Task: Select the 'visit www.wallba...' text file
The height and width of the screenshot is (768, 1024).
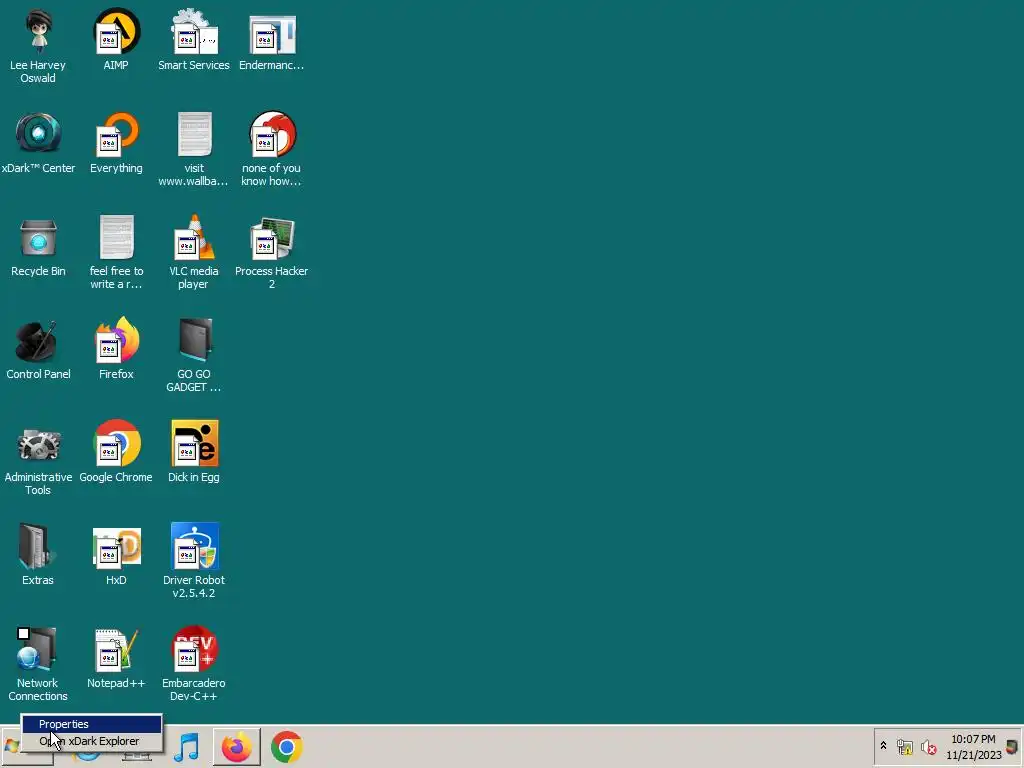Action: (194, 149)
